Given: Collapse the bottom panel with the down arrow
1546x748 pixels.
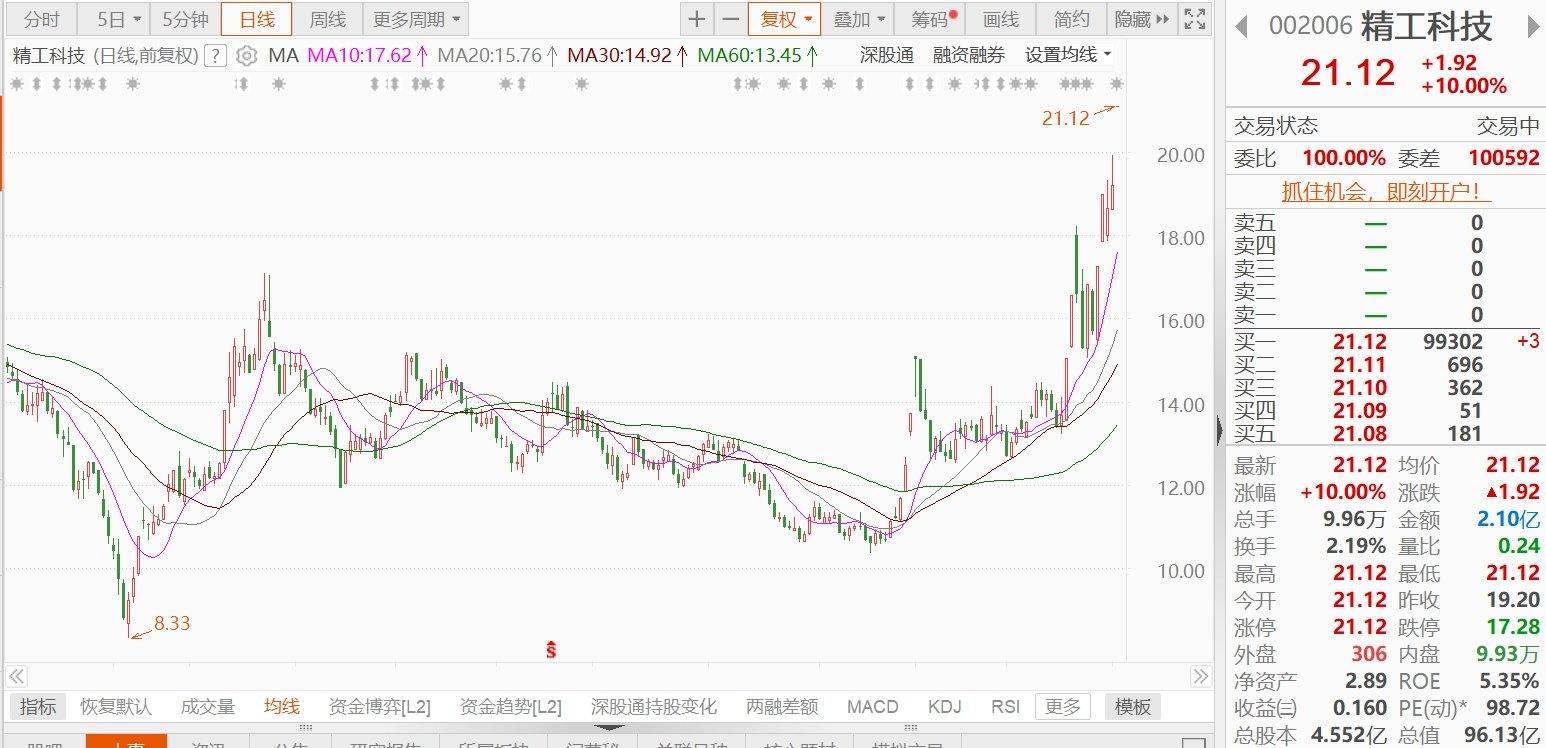Looking at the screenshot, I should point(608,728).
